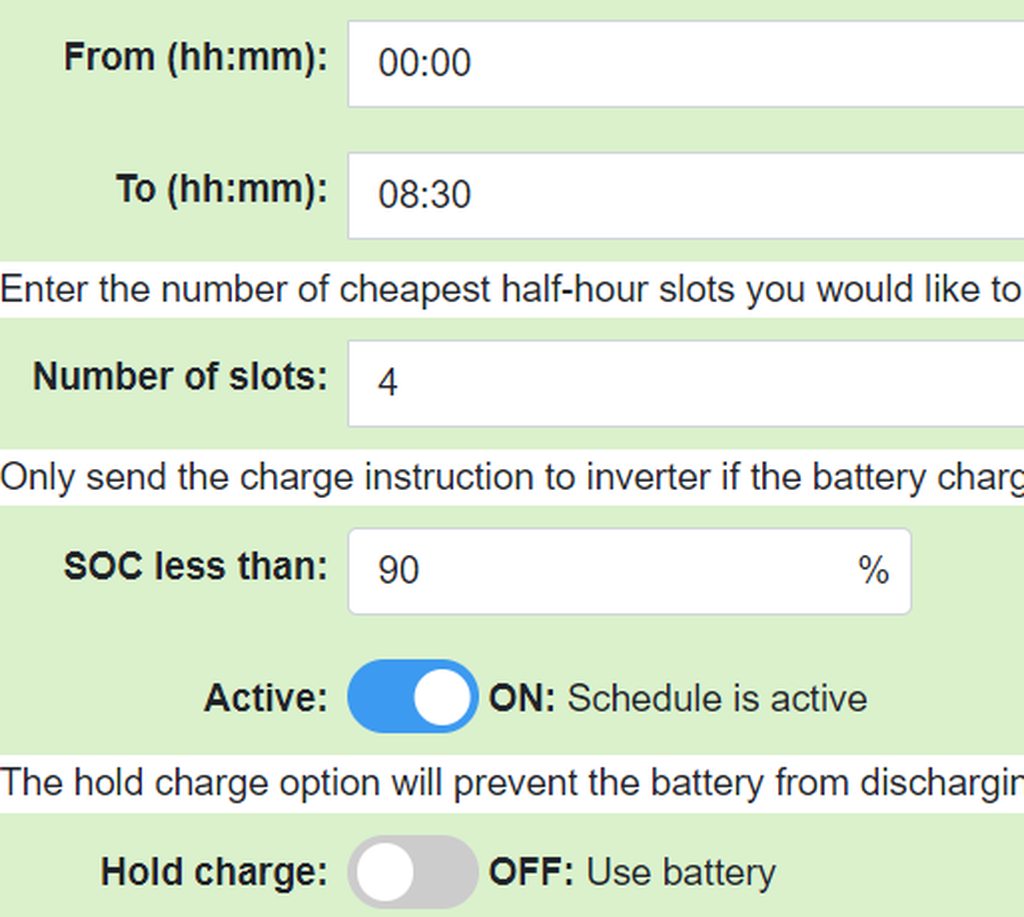Turn off the Active schedule toggle
The height and width of the screenshot is (917, 1024).
(x=413, y=697)
